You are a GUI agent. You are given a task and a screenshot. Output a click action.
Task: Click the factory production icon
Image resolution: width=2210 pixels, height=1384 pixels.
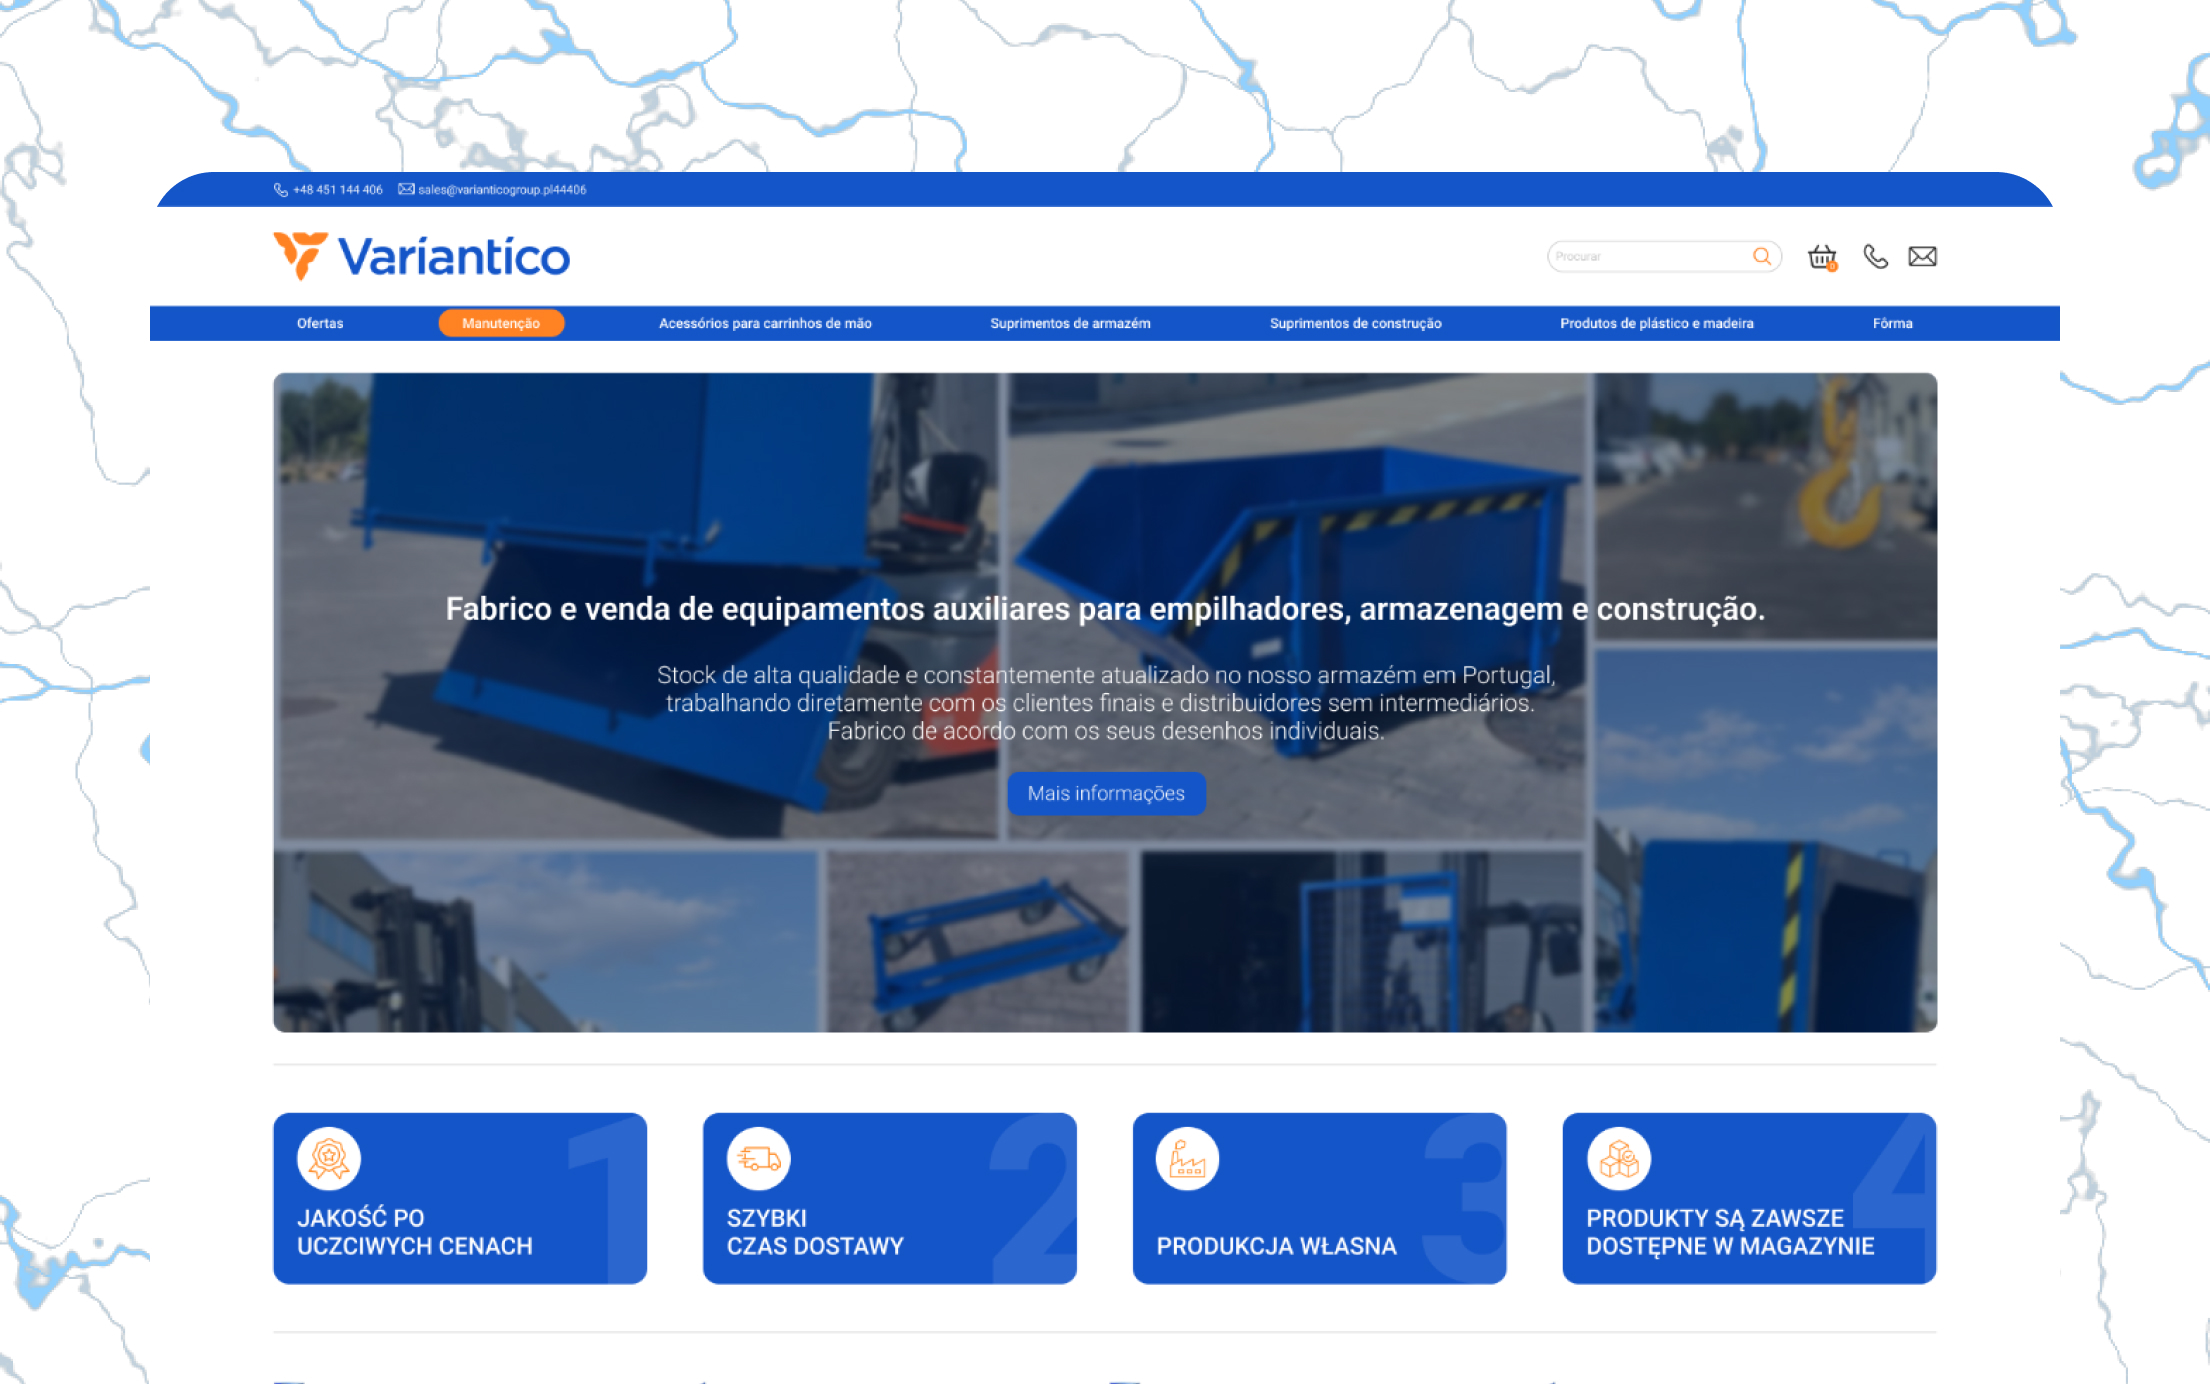point(1187,1158)
